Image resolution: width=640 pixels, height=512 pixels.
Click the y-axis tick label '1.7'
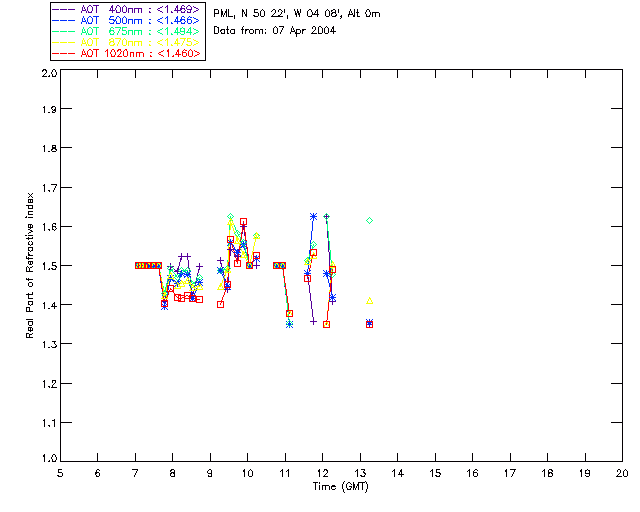(x=49, y=187)
